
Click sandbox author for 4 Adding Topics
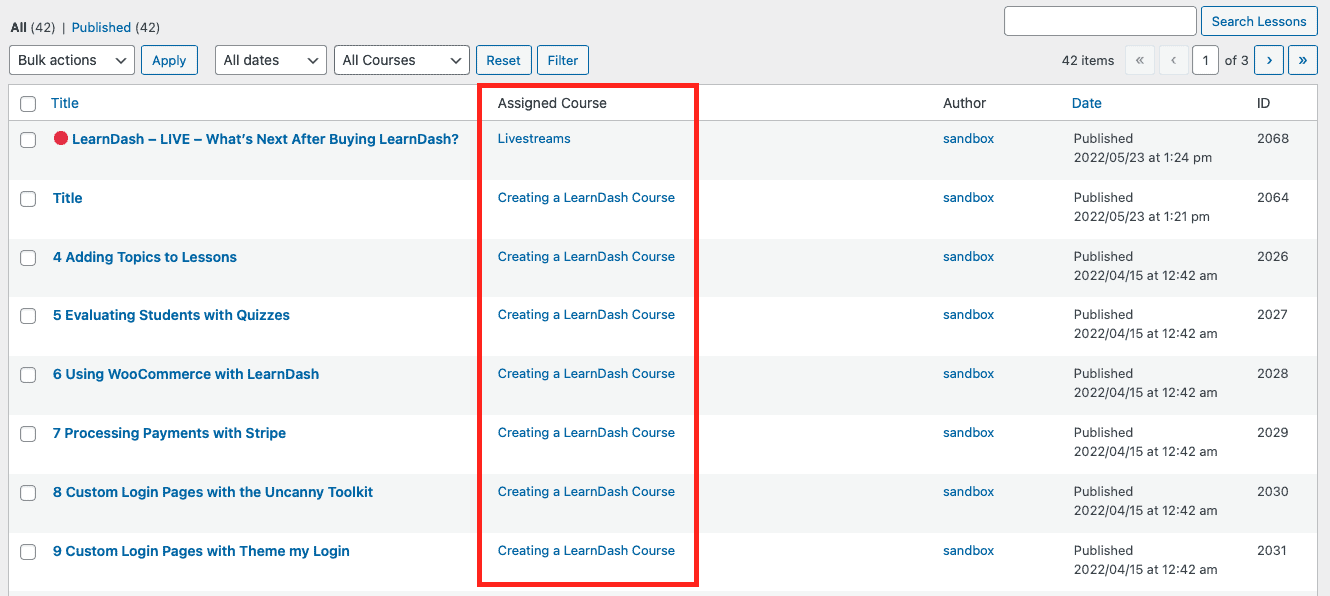(968, 257)
